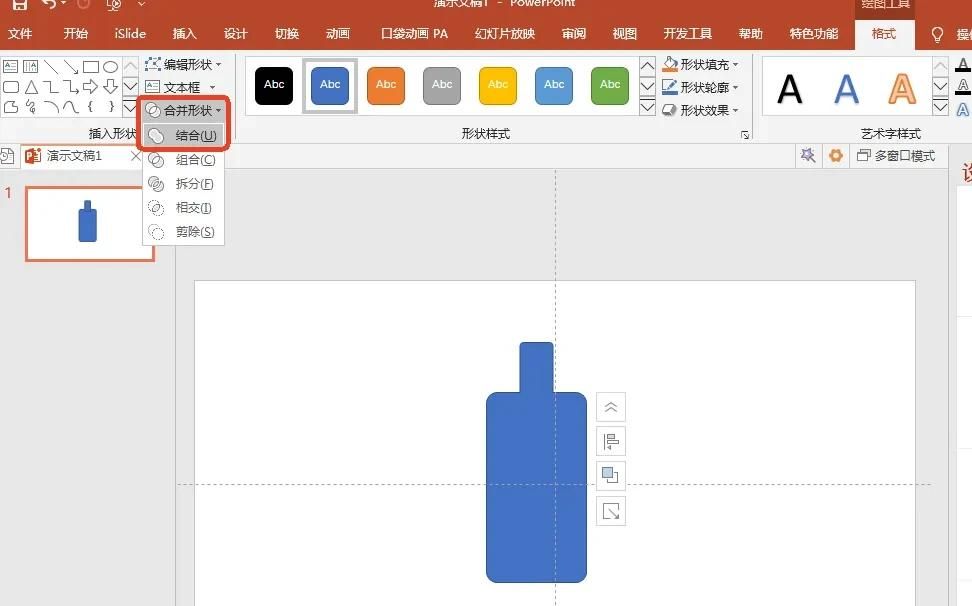
Task: Select the orange Abc shape style
Action: point(386,85)
